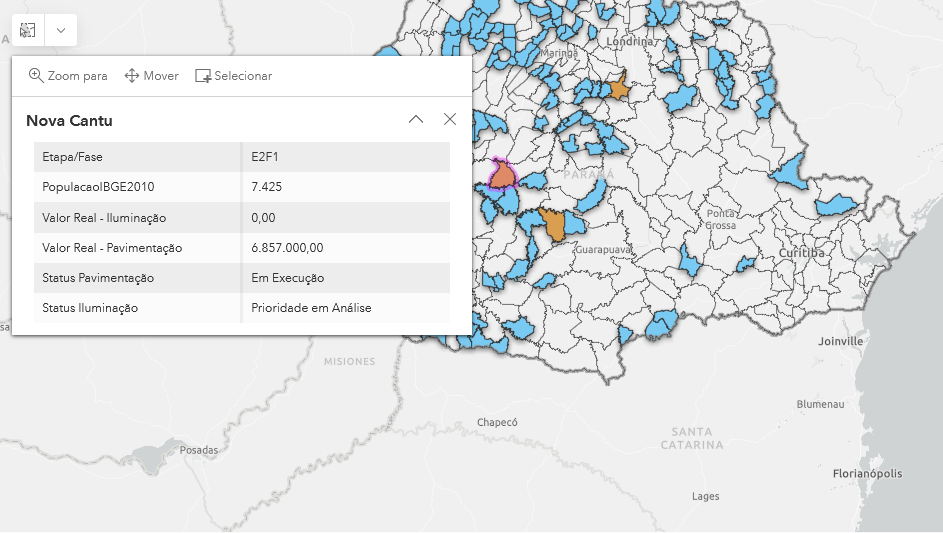Click the Zoom para magnifier action
Screen dimensions: 943x533
coord(68,76)
